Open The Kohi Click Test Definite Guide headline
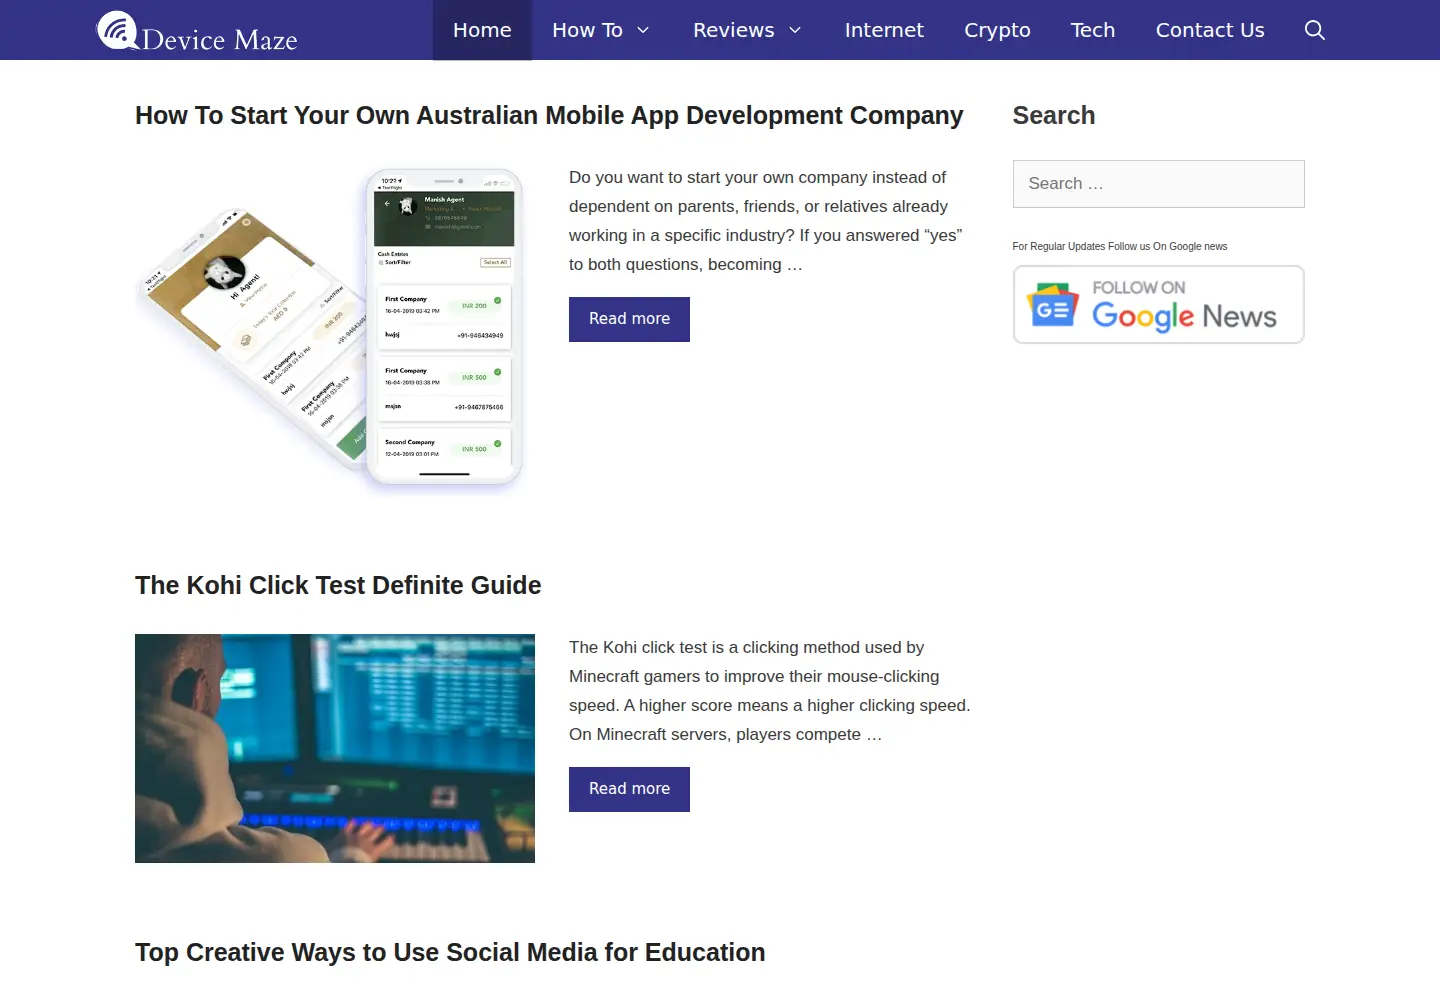Viewport: 1440px width, 1000px height. (x=338, y=586)
